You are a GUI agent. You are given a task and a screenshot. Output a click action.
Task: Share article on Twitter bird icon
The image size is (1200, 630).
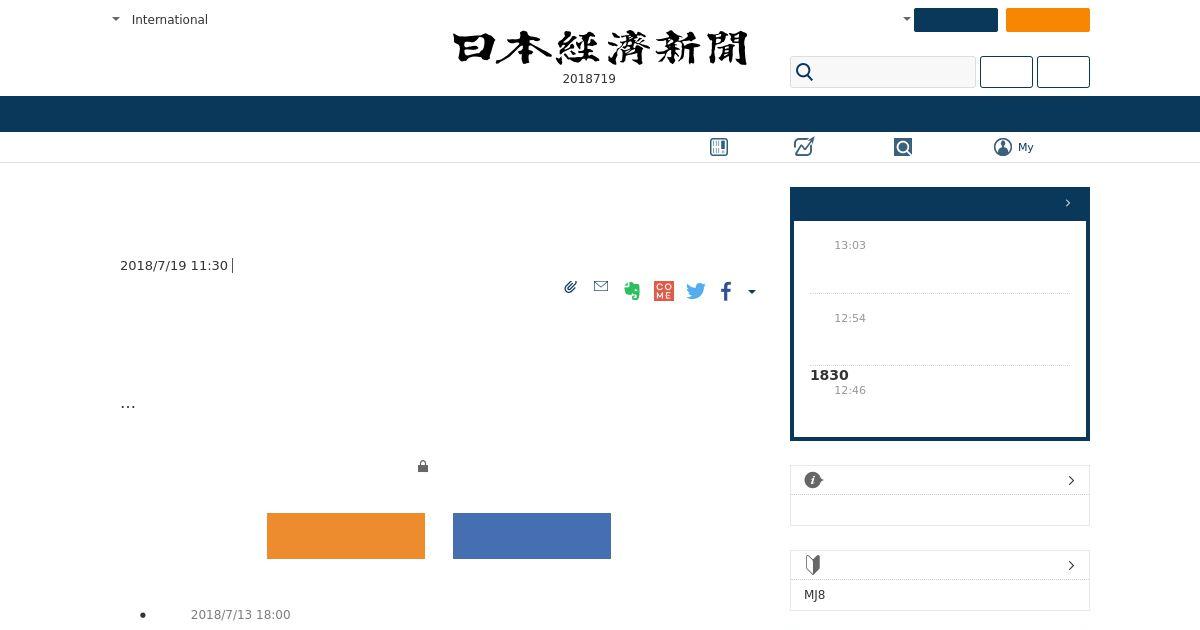[x=696, y=291]
